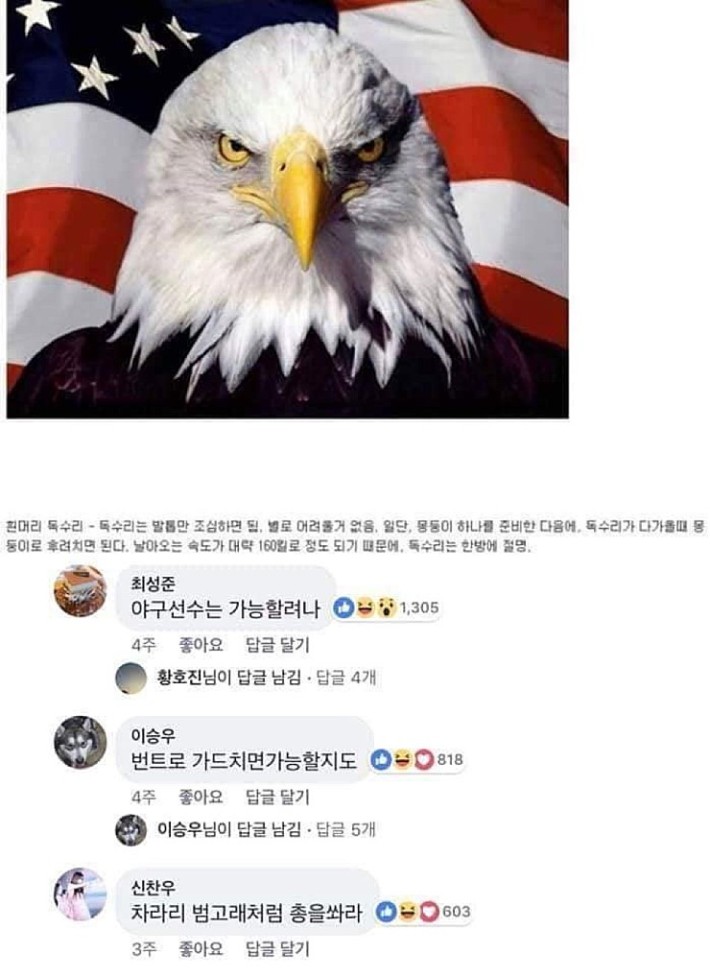Open reactions showing 818 count
710x977 pixels.
418,760
